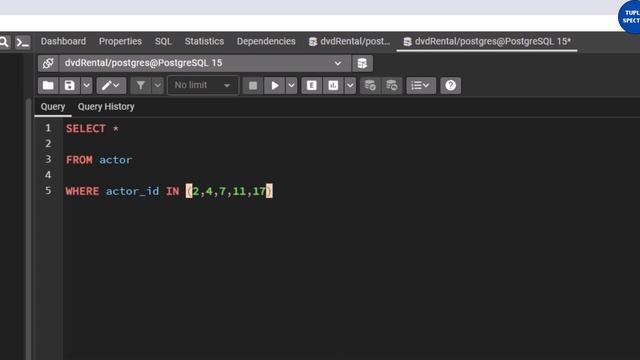Image resolution: width=640 pixels, height=360 pixels.
Task: Open file with the folder icon
Action: pos(48,85)
